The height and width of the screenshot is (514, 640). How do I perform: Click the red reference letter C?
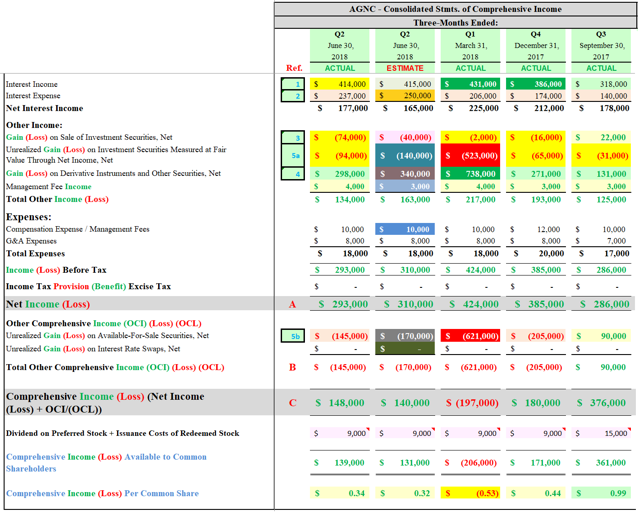[292, 403]
